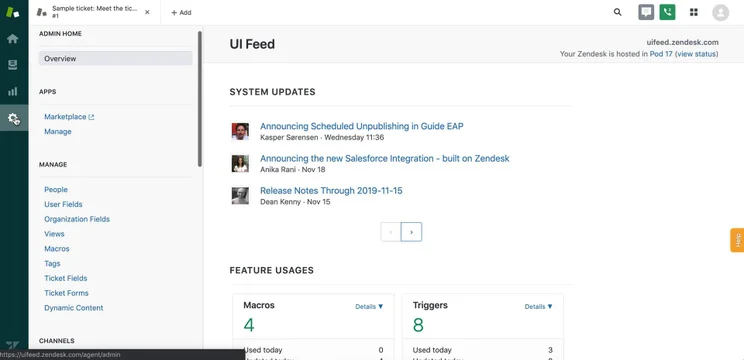Close the Sample ticket tab
Screen dimensions: 744x360
(147, 12)
